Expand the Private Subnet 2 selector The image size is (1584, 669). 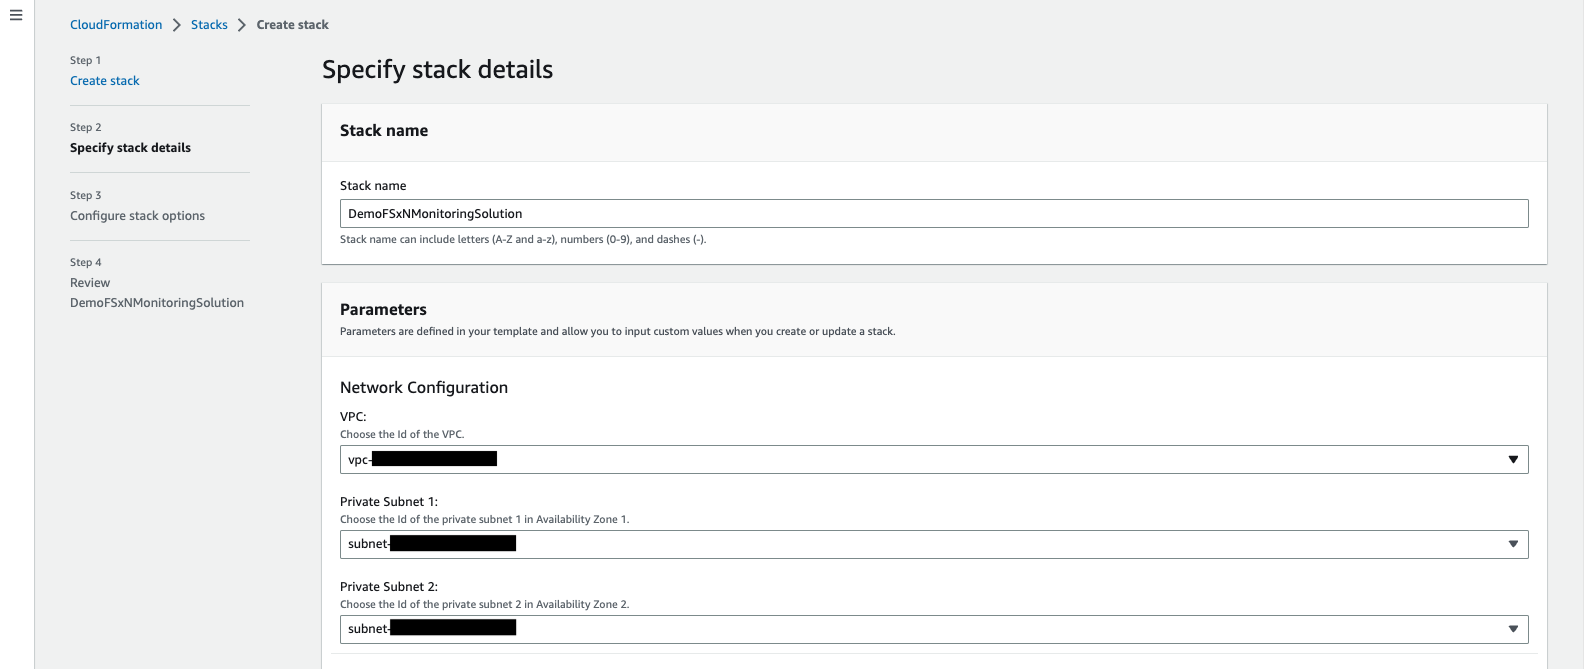click(x=934, y=629)
